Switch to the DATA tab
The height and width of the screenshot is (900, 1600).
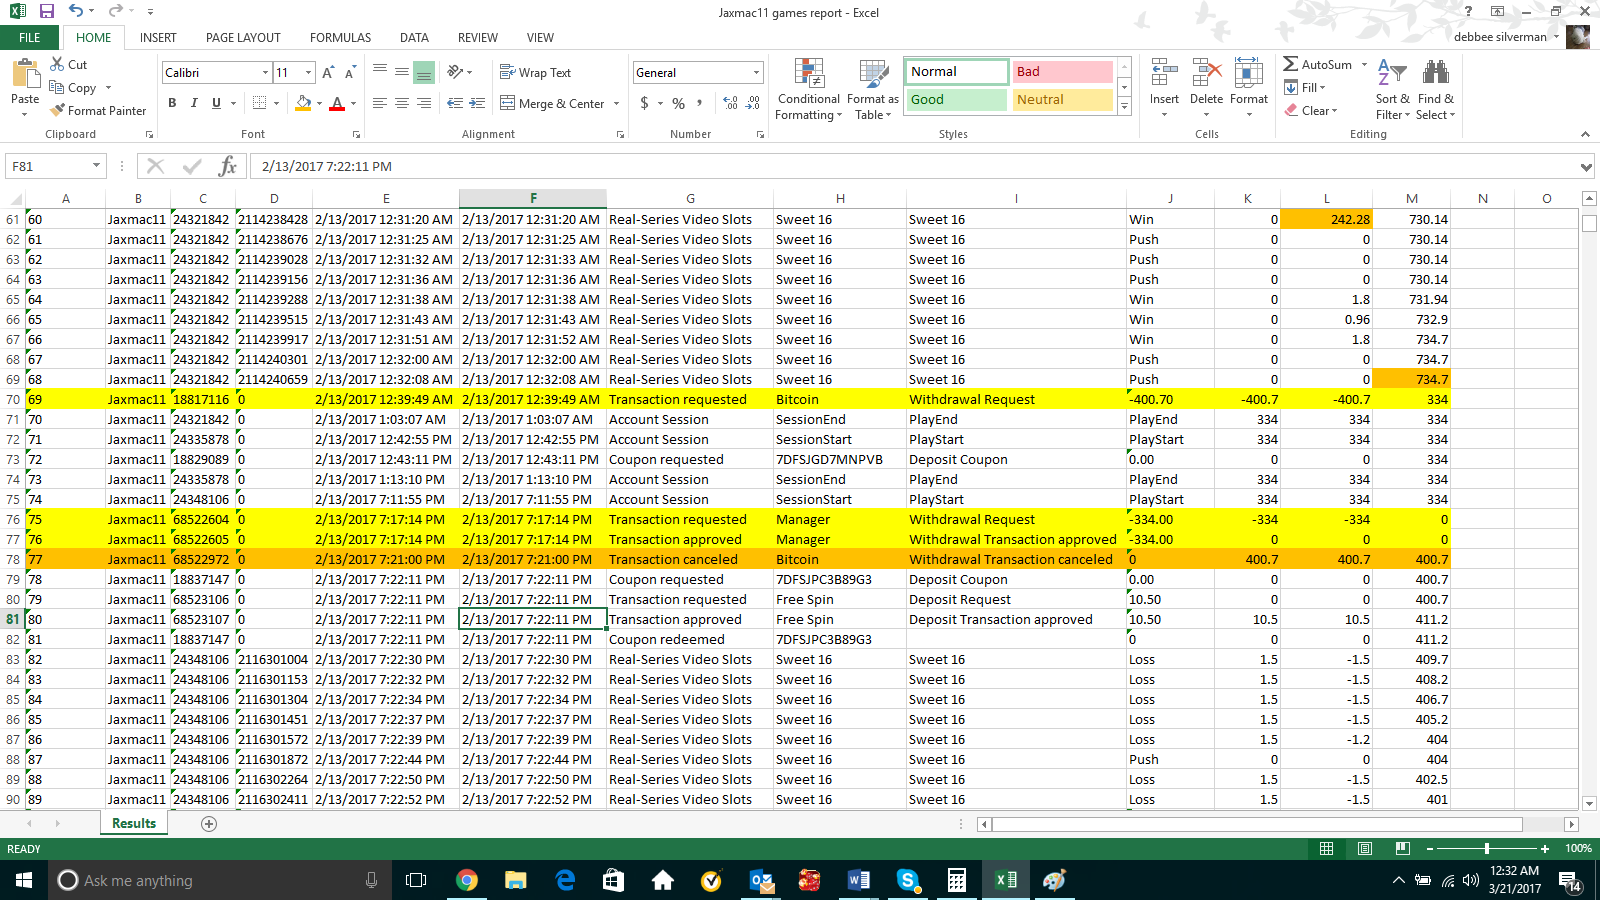pyautogui.click(x=414, y=37)
